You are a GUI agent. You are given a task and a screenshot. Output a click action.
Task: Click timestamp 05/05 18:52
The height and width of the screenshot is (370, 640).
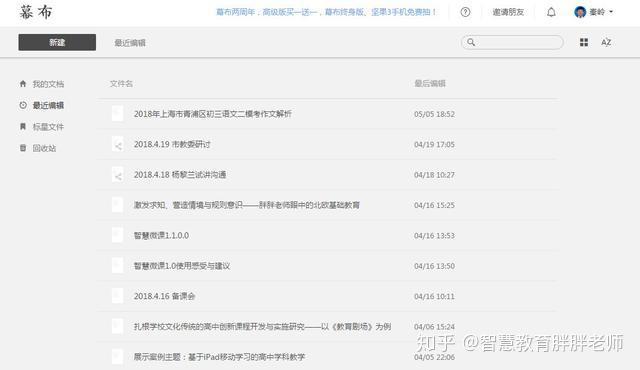tap(434, 114)
